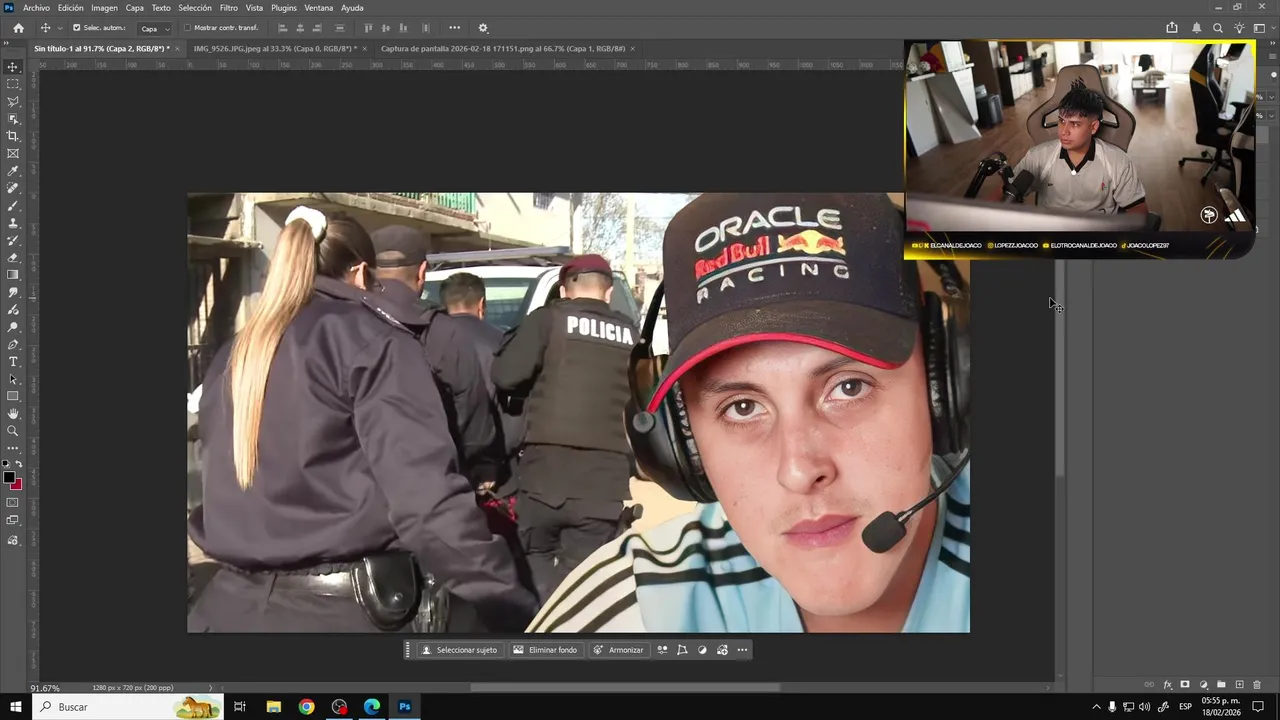1280x720 pixels.
Task: Click Seleccionar sujeto button
Action: point(459,650)
